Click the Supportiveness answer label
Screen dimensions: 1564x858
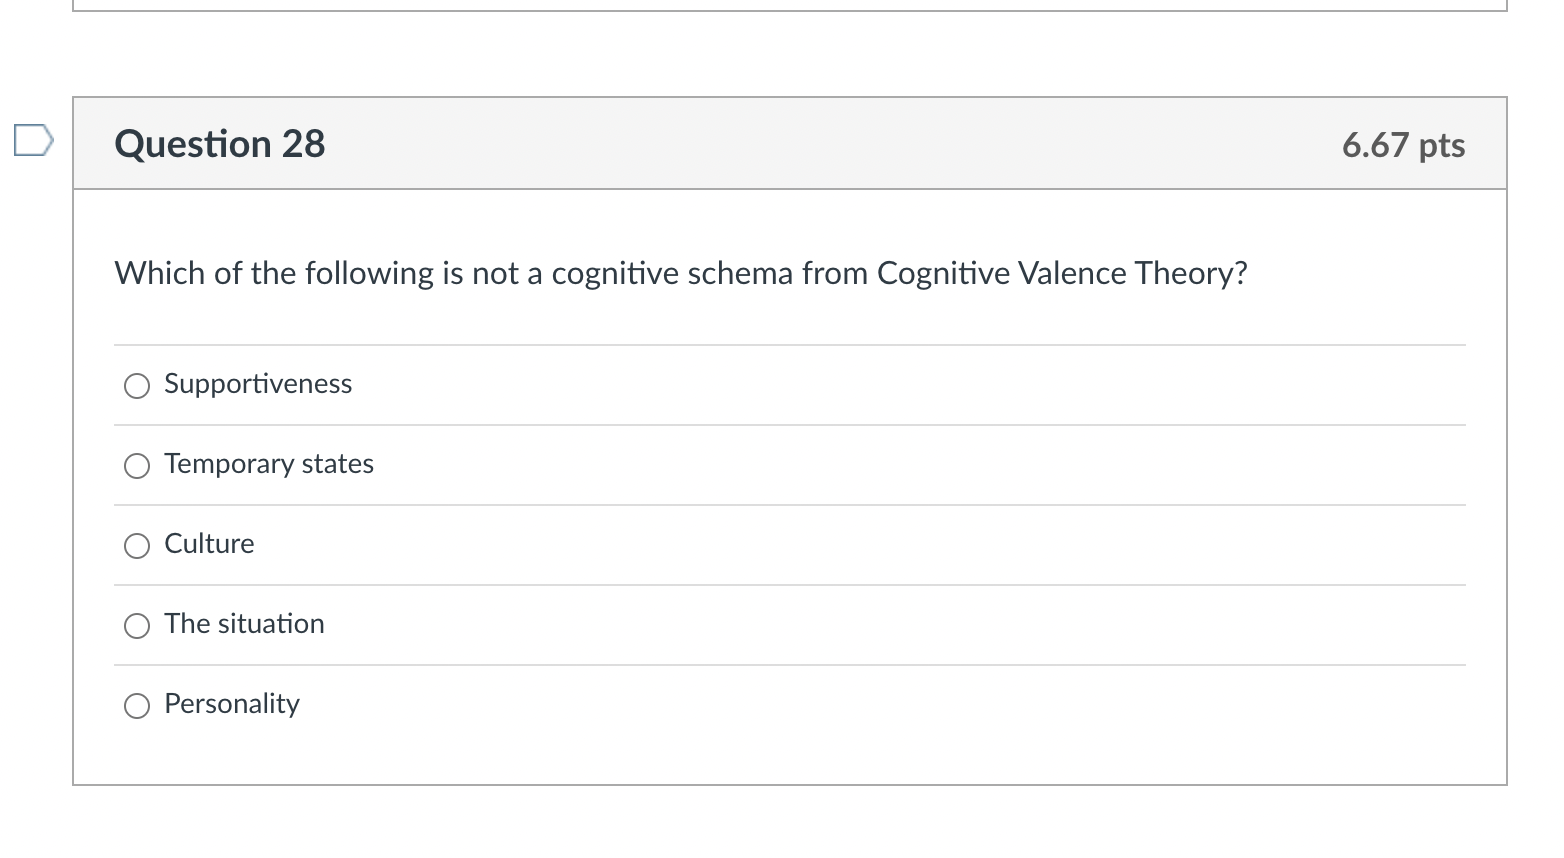click(x=257, y=383)
